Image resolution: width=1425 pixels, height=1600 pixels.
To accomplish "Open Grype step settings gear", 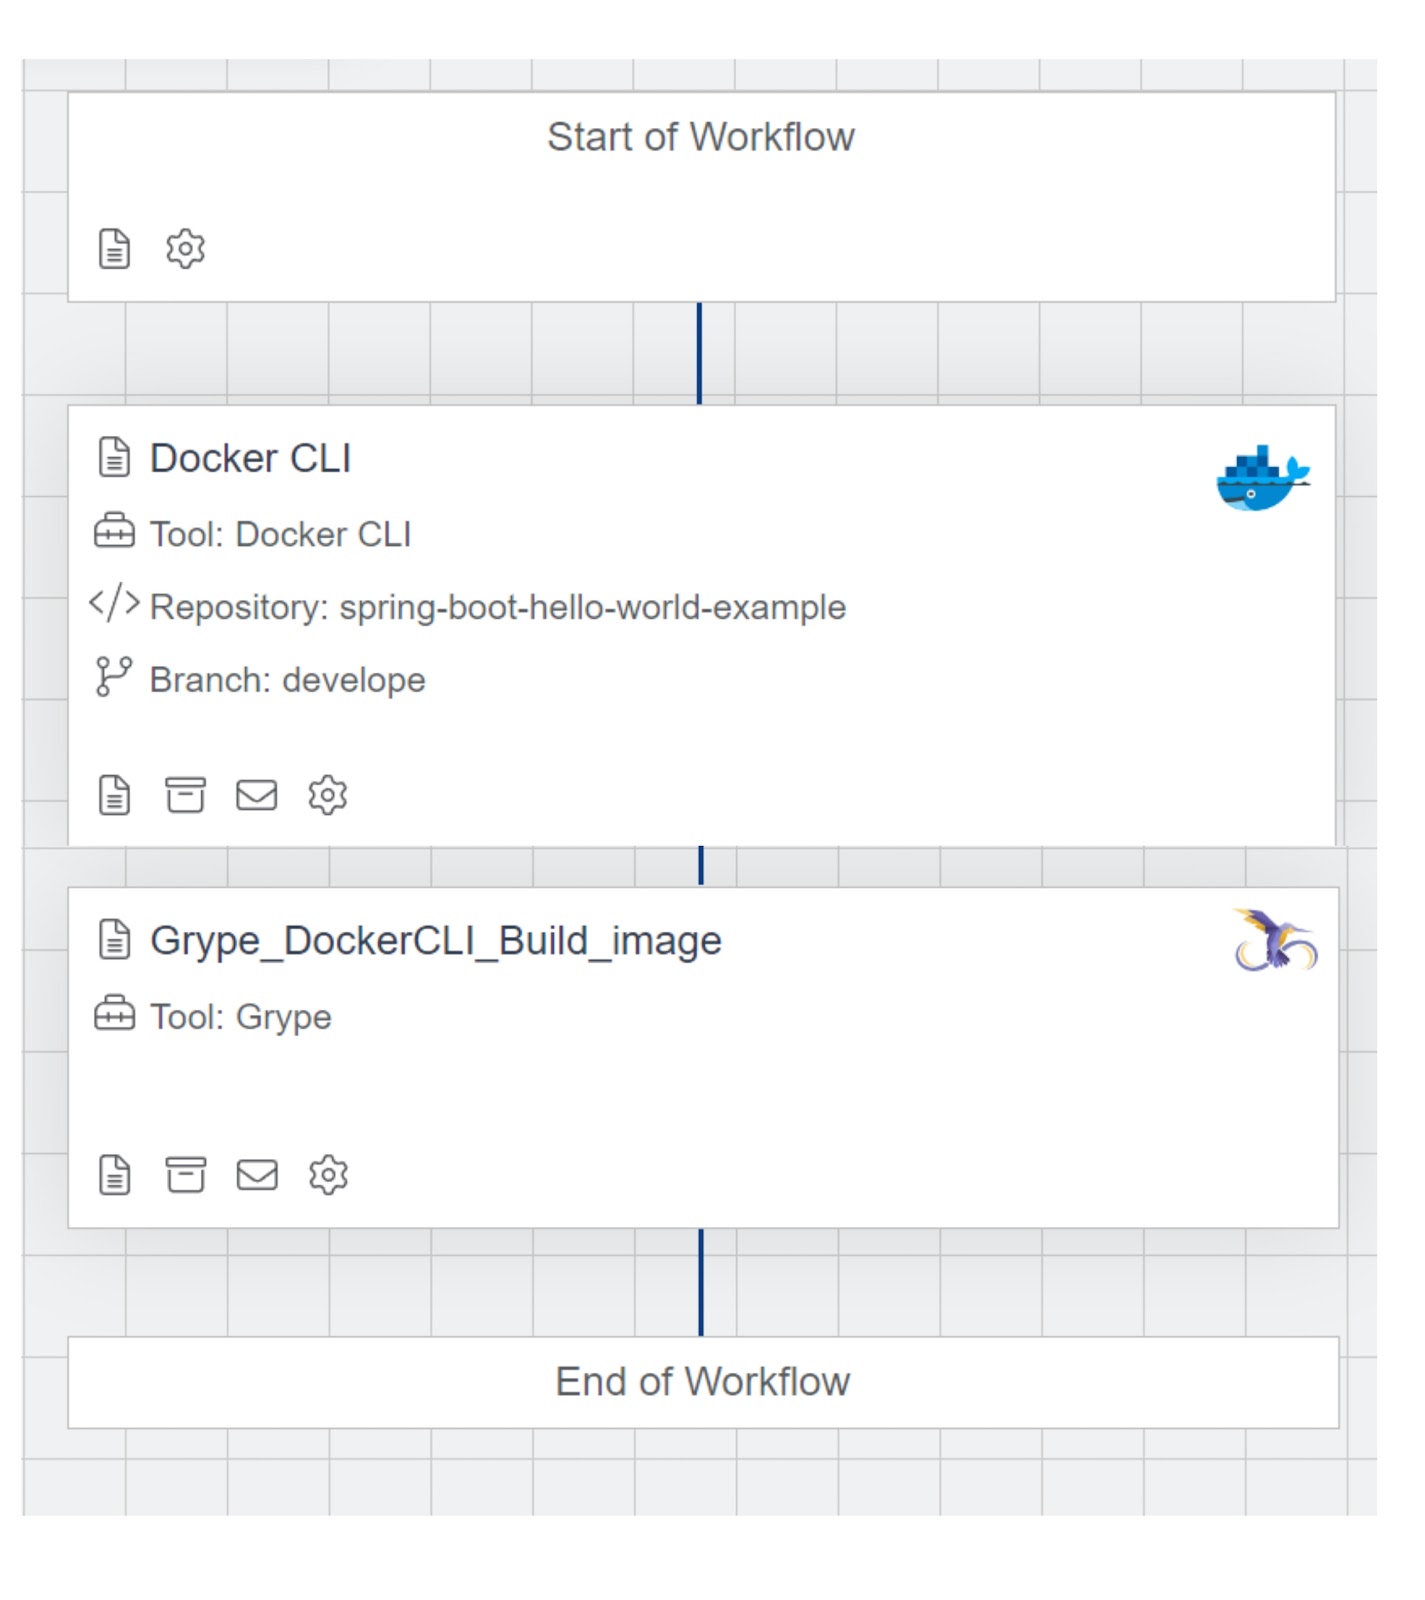I will pos(327,1175).
